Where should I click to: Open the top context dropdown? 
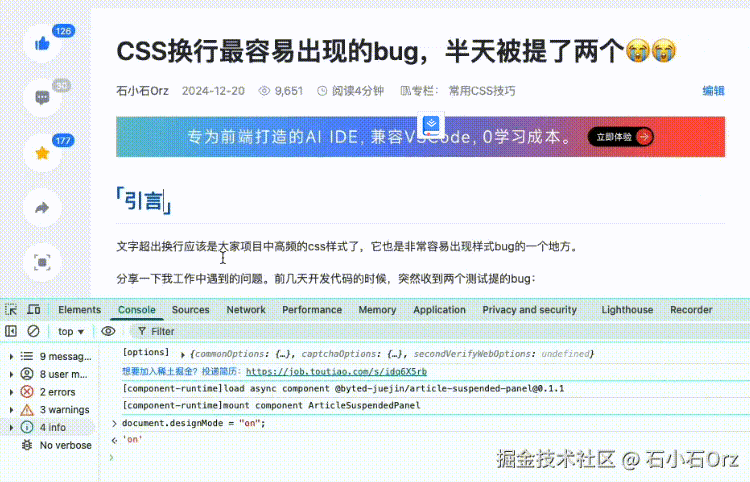(71, 331)
